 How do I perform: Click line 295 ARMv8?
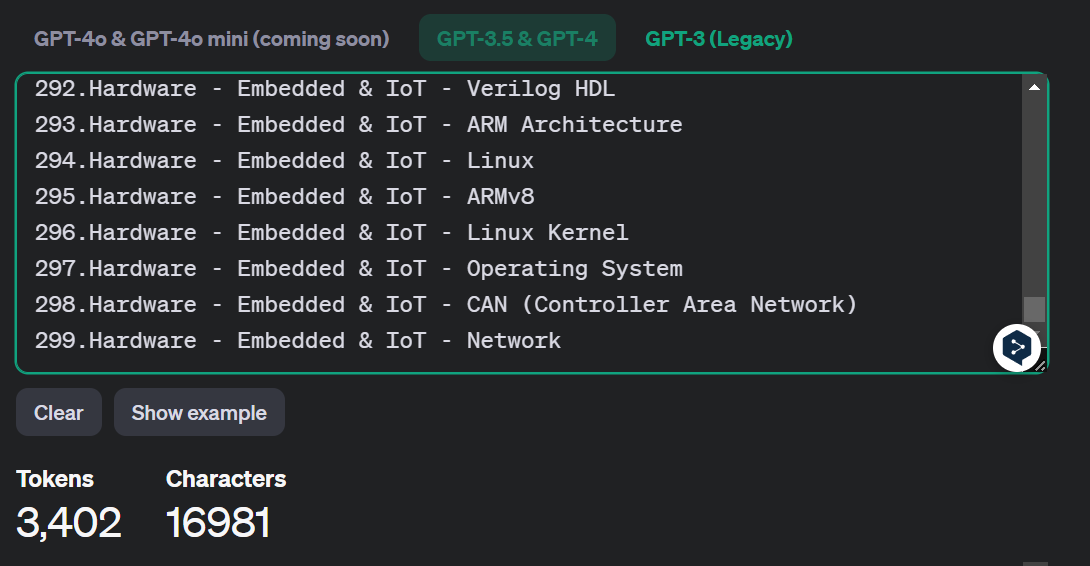[x=284, y=197]
